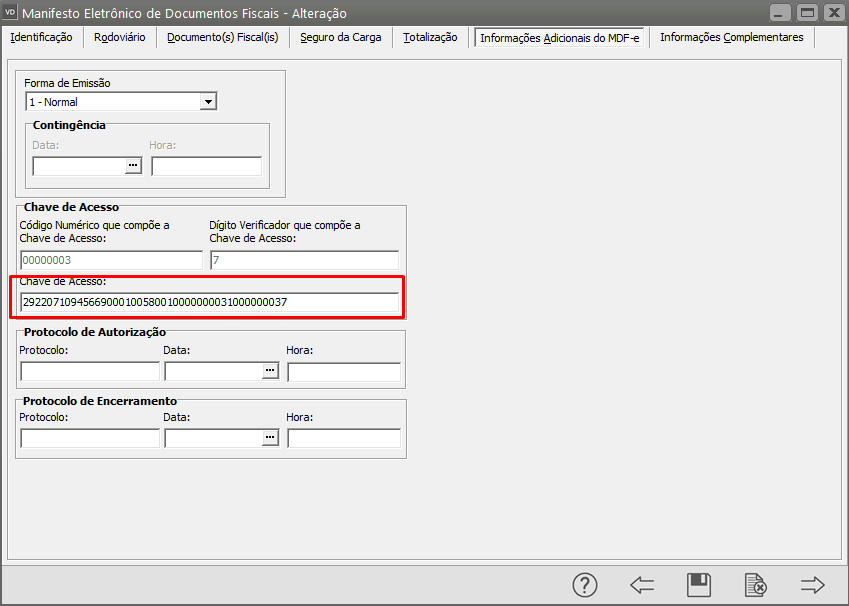Switch to the Rodoviário tab
Image resolution: width=849 pixels, height=606 pixels.
[120, 37]
